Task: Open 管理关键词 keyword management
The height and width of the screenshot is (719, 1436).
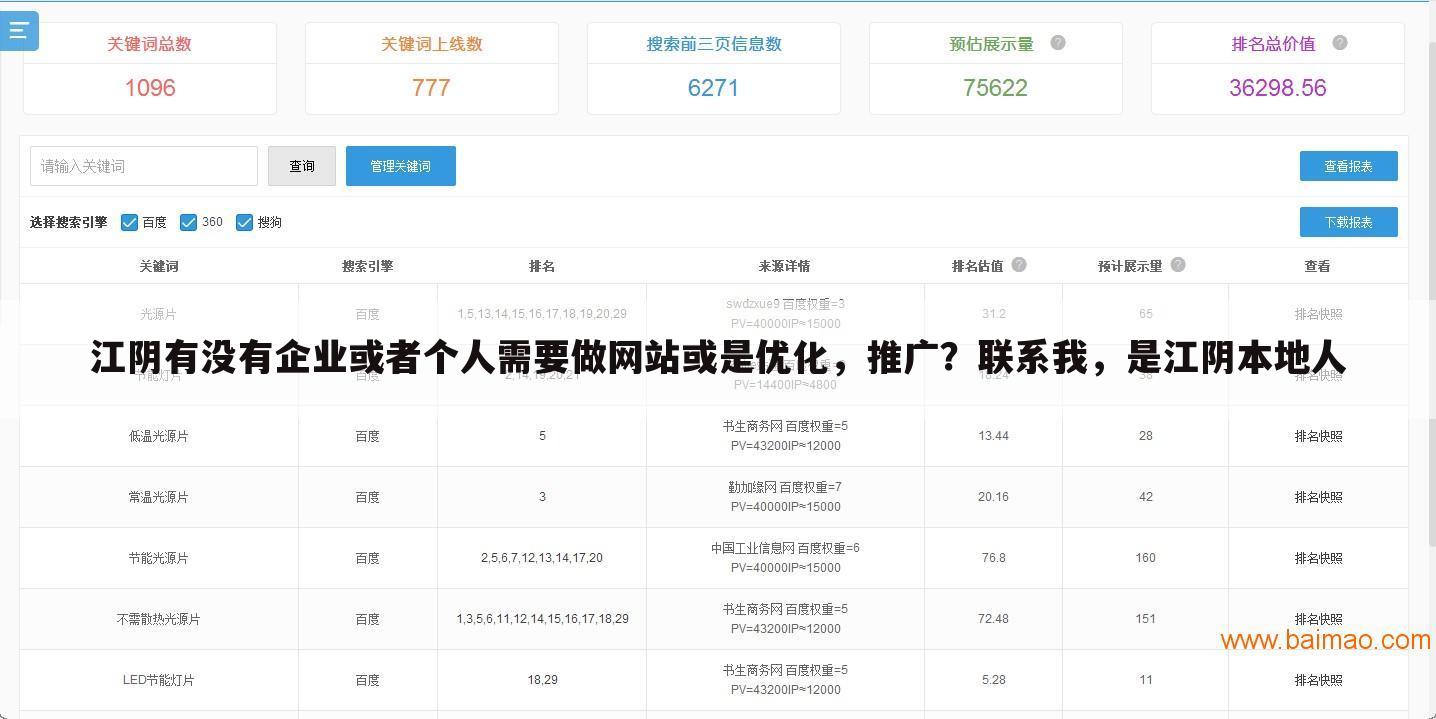Action: tap(400, 166)
